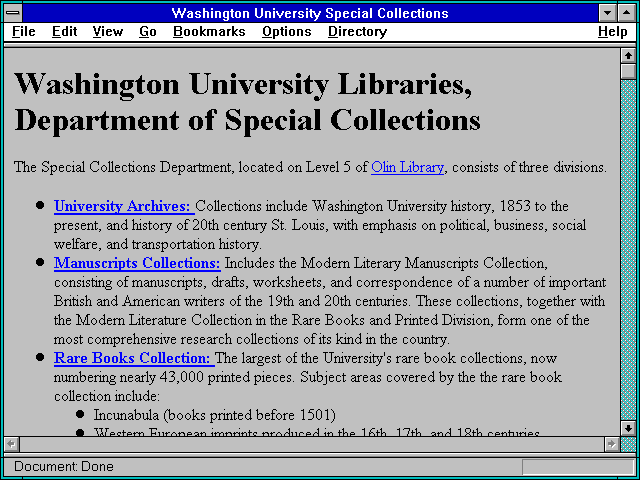The width and height of the screenshot is (640, 480).
Task: Open the Edit menu
Action: coord(64,32)
